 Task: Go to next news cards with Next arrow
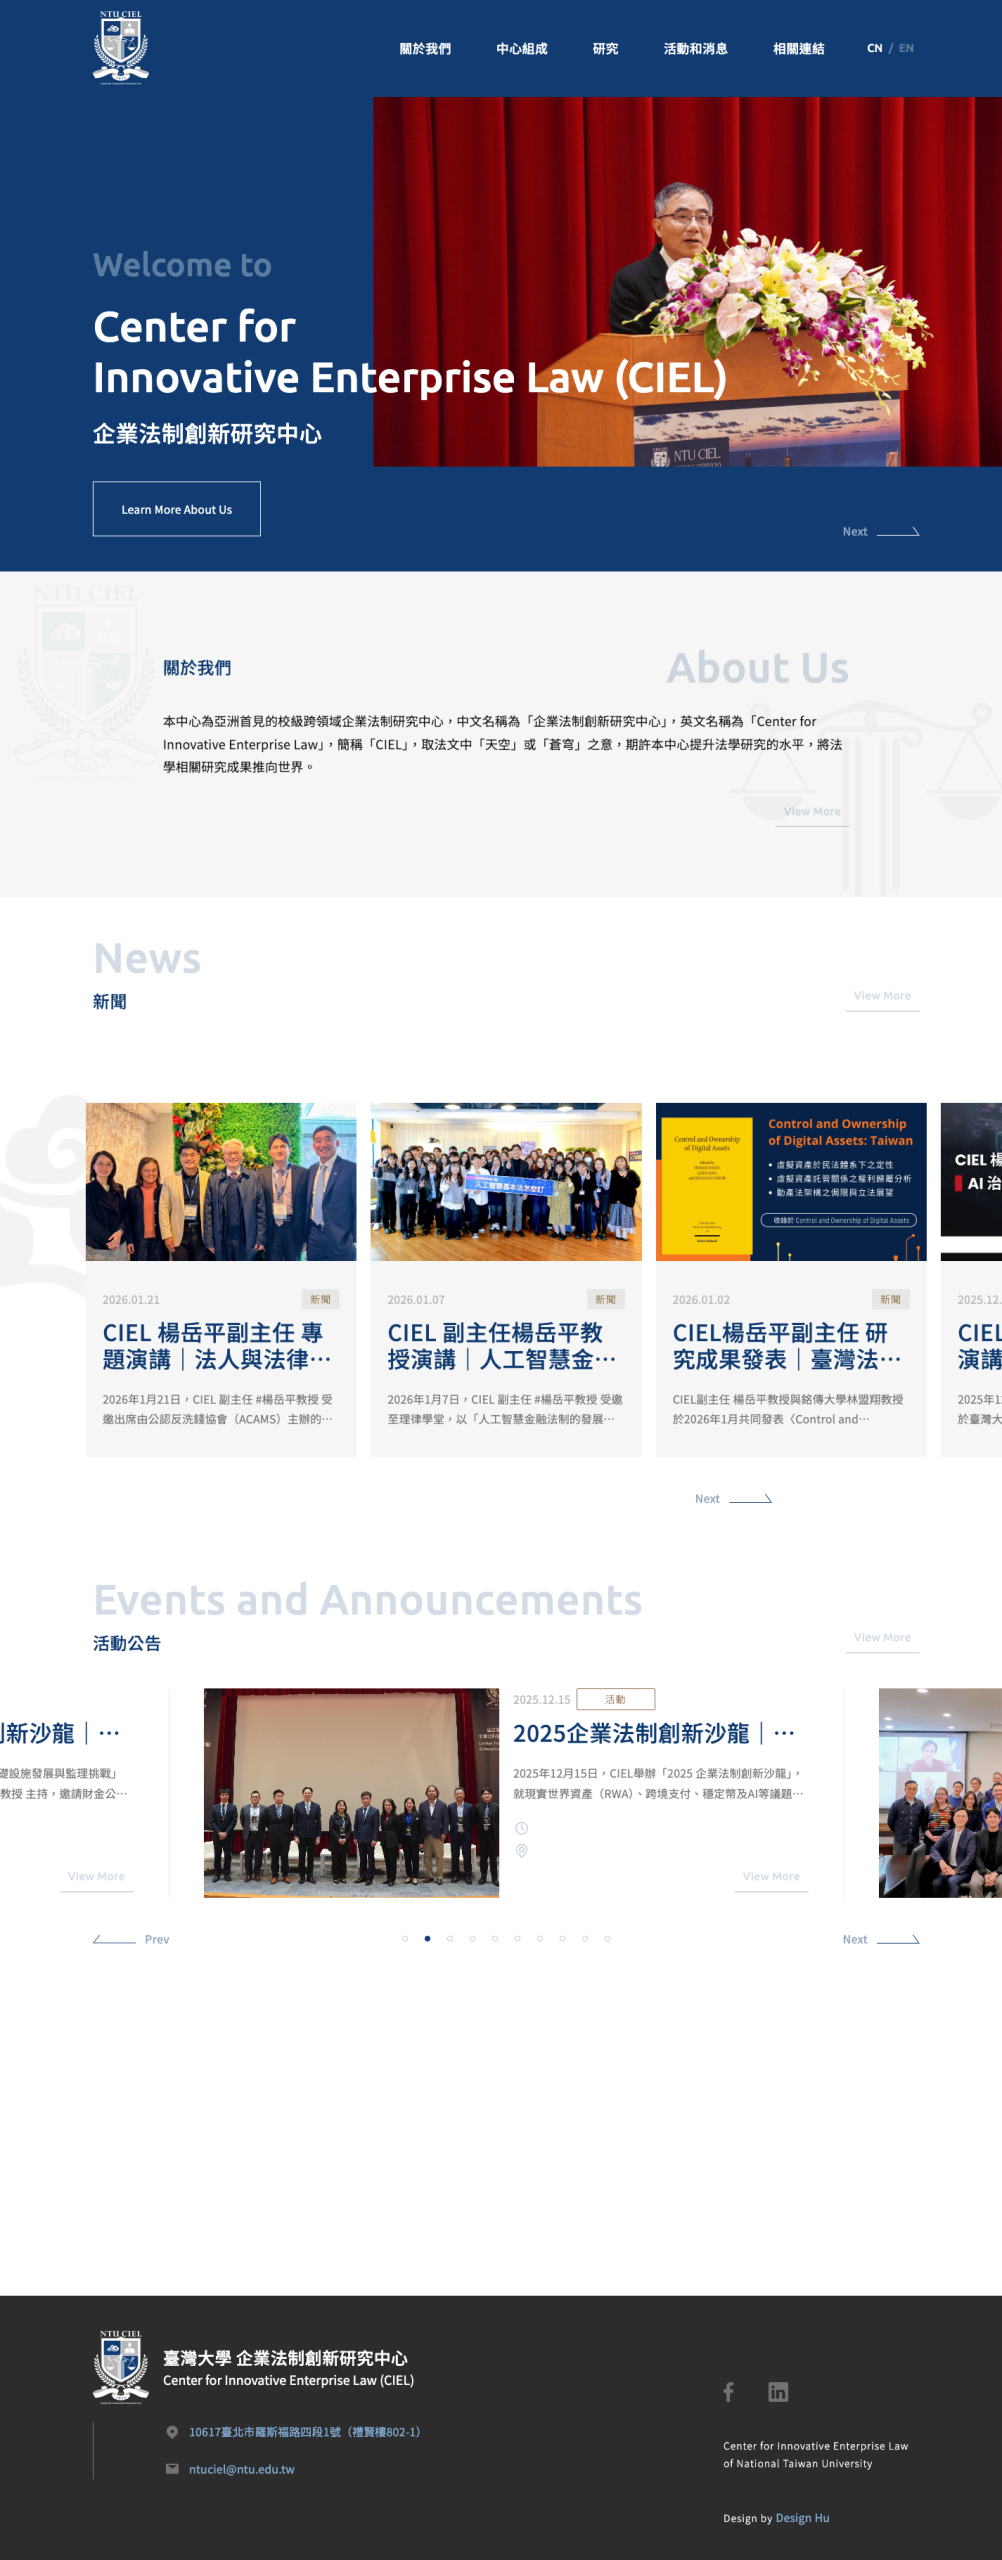(x=733, y=1498)
